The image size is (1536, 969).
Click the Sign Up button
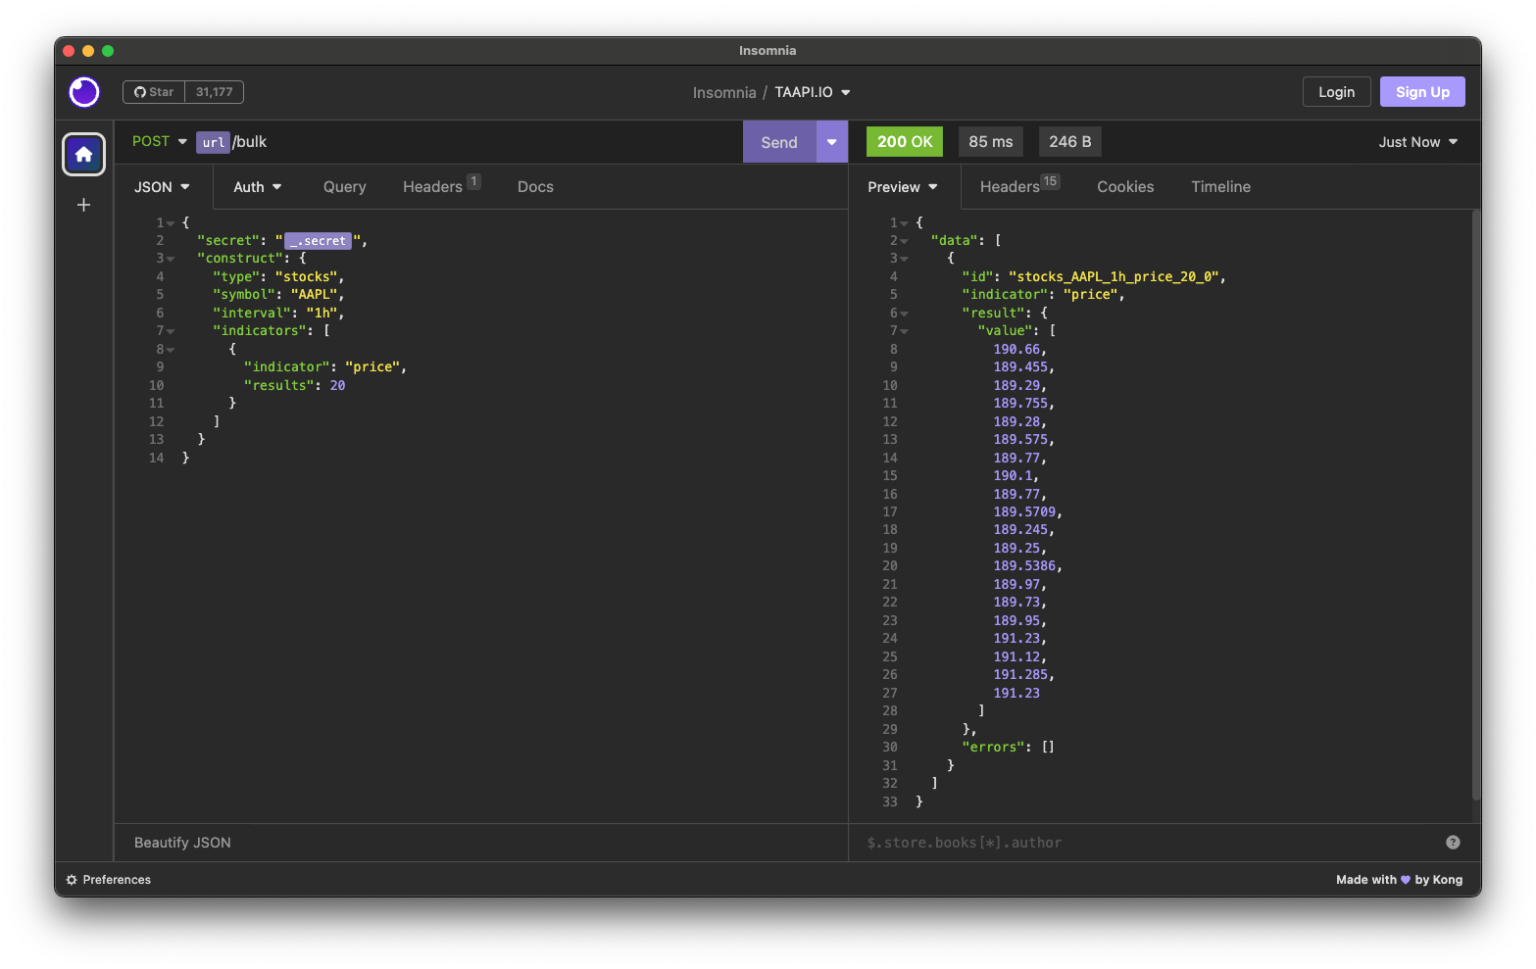point(1422,91)
